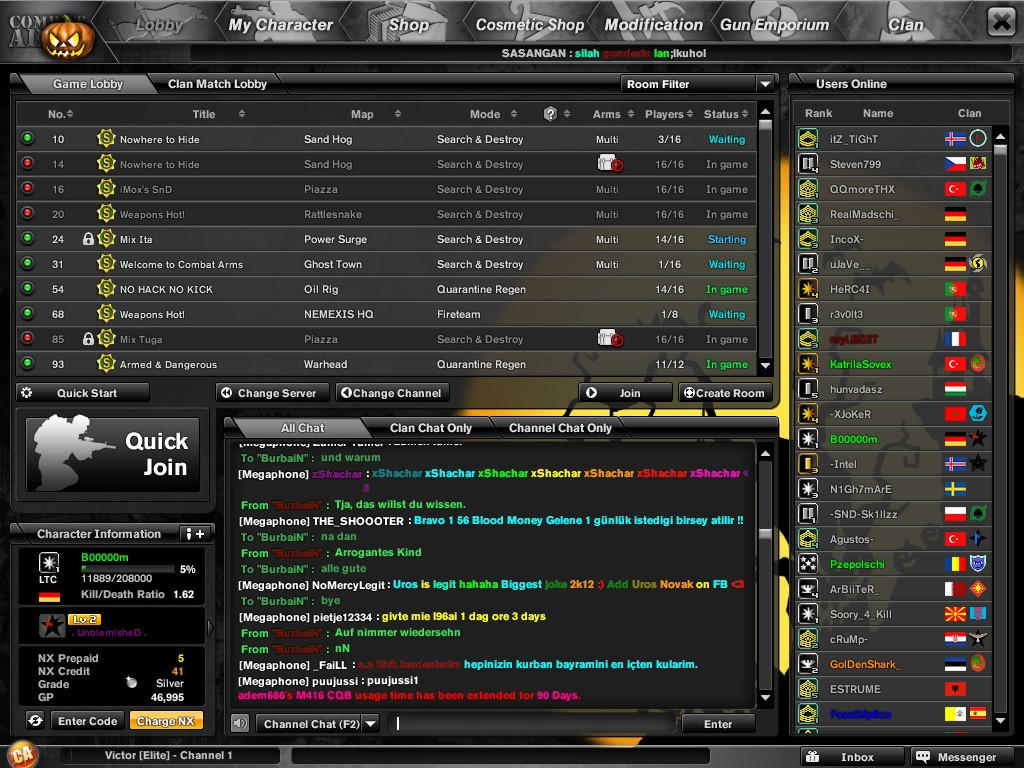
Task: Click the rank icon next to ESTRUME
Action: click(x=808, y=689)
